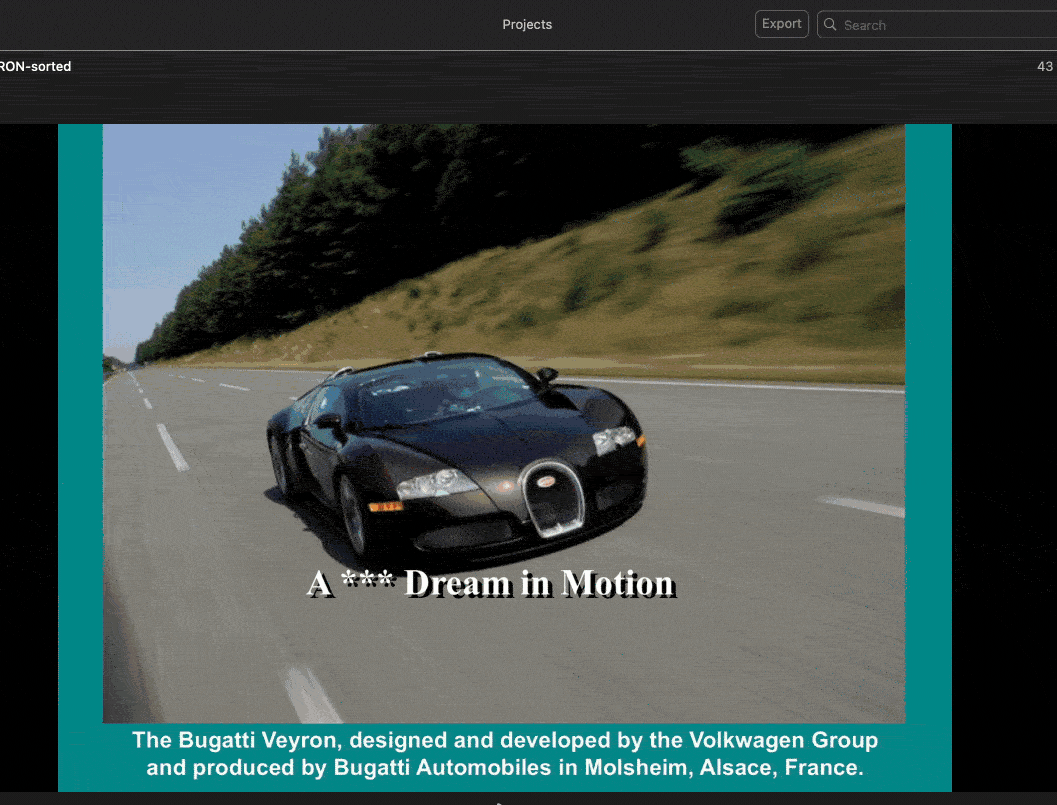The image size is (1057, 805).
Task: Click the count '43' in the header
Action: click(1044, 66)
